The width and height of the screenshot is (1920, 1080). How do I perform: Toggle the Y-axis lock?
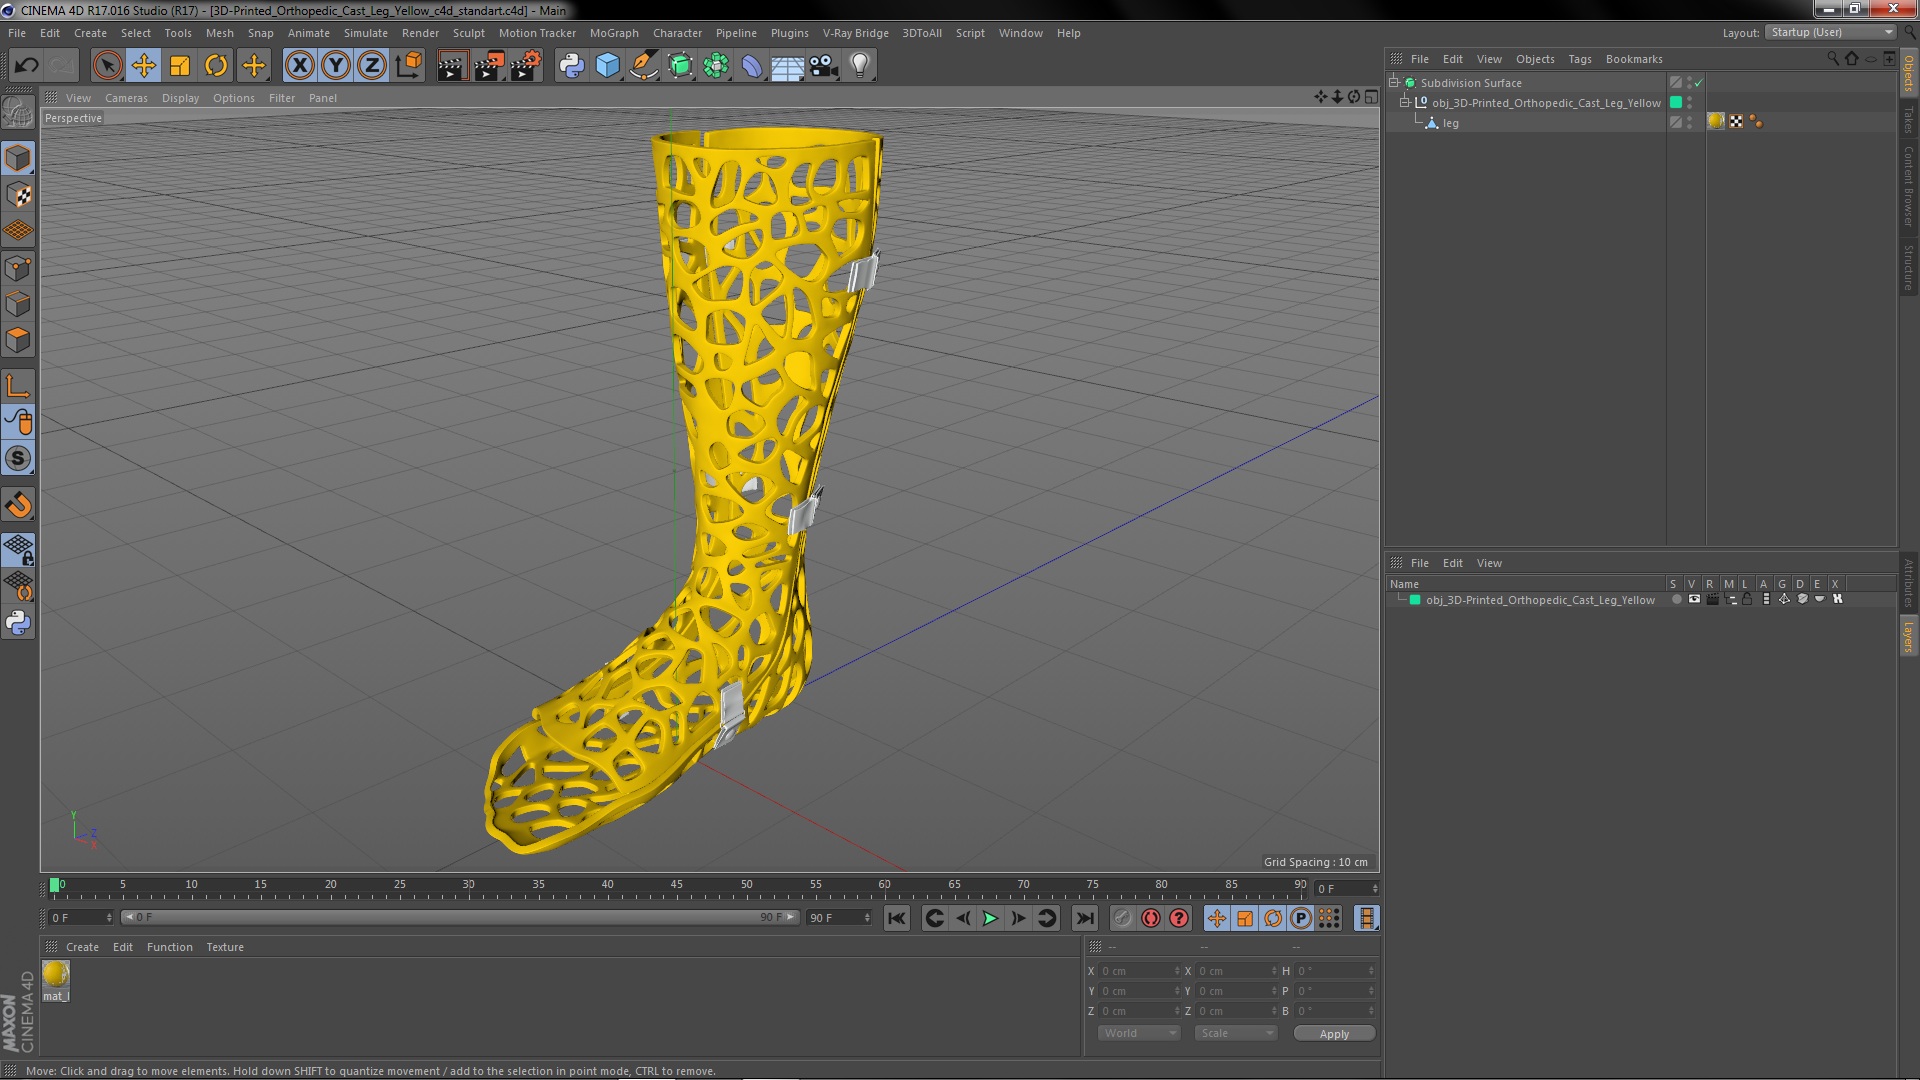coord(336,66)
